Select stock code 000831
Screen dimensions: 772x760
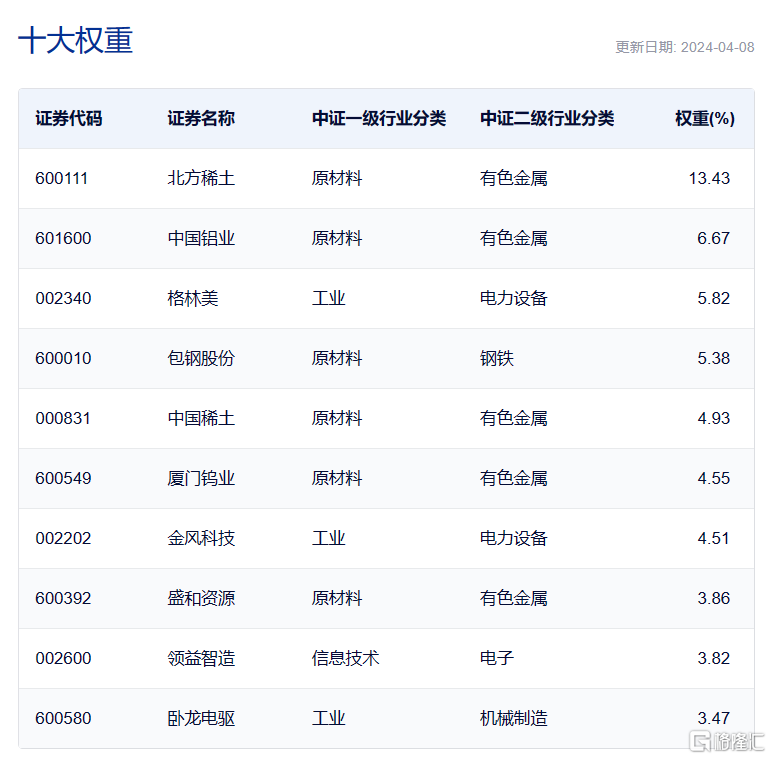[63, 418]
